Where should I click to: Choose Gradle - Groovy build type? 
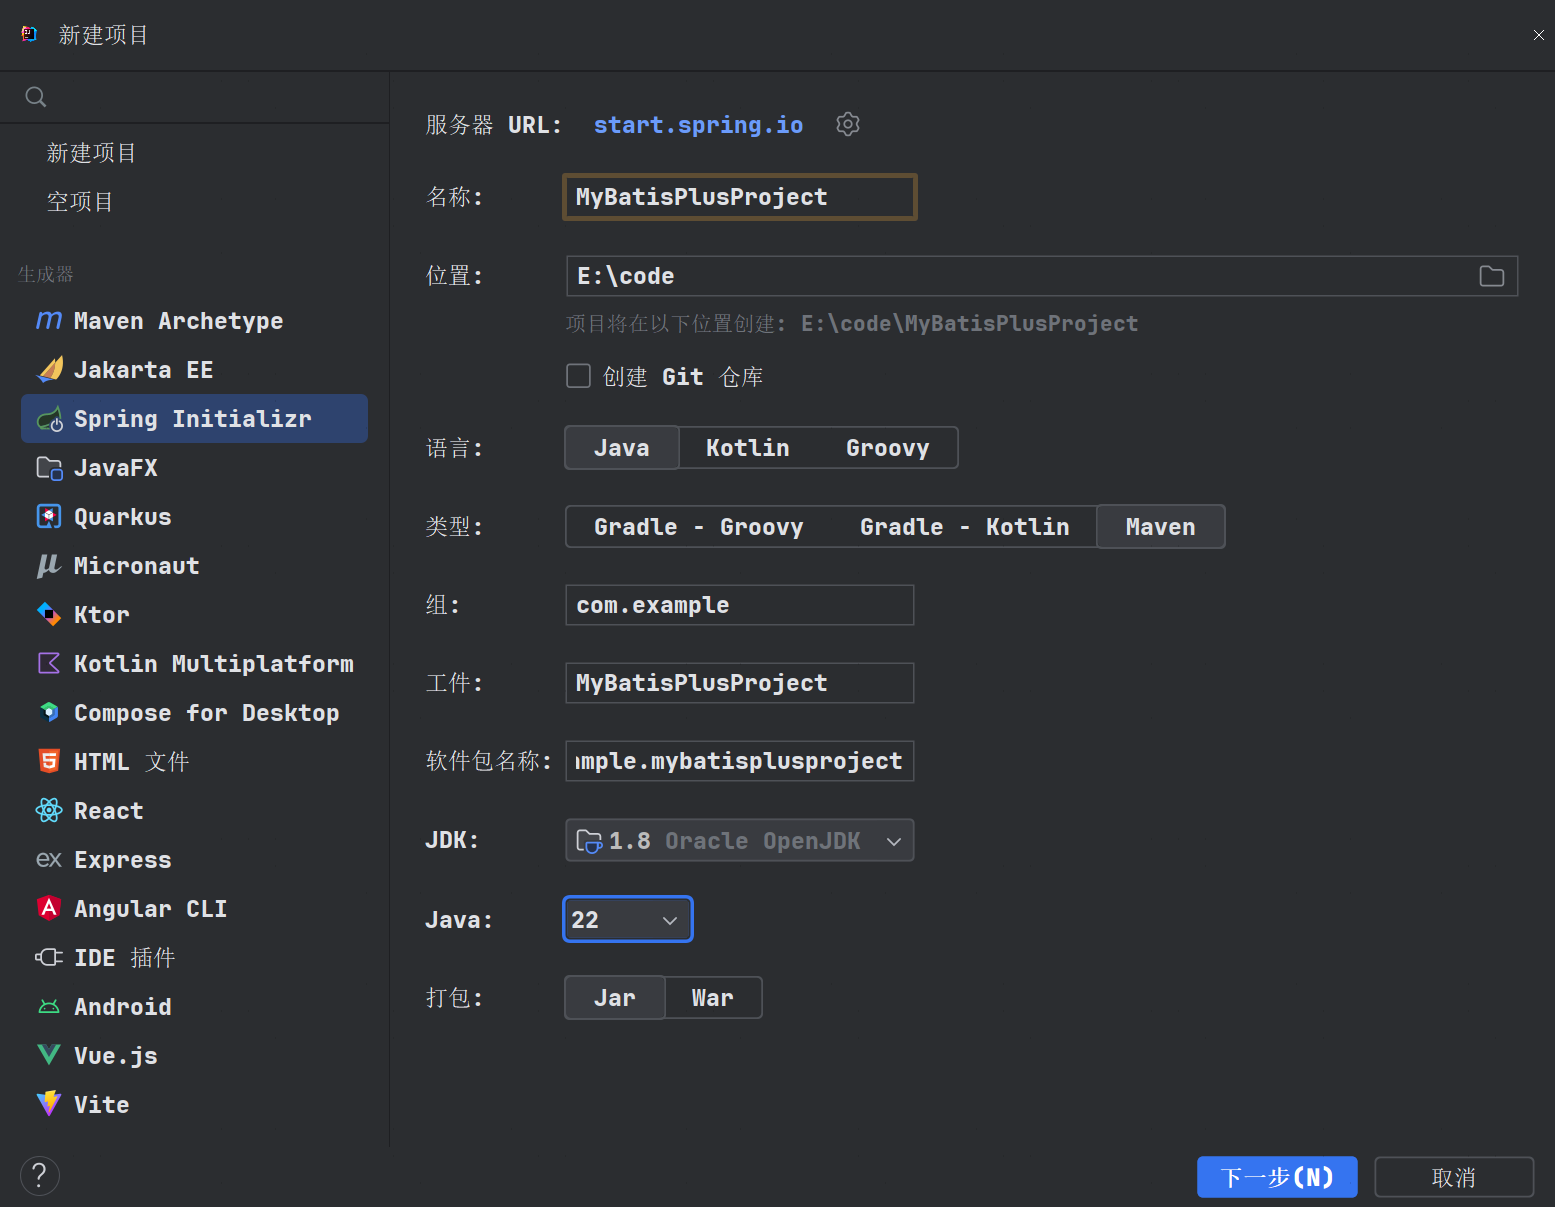(x=699, y=527)
